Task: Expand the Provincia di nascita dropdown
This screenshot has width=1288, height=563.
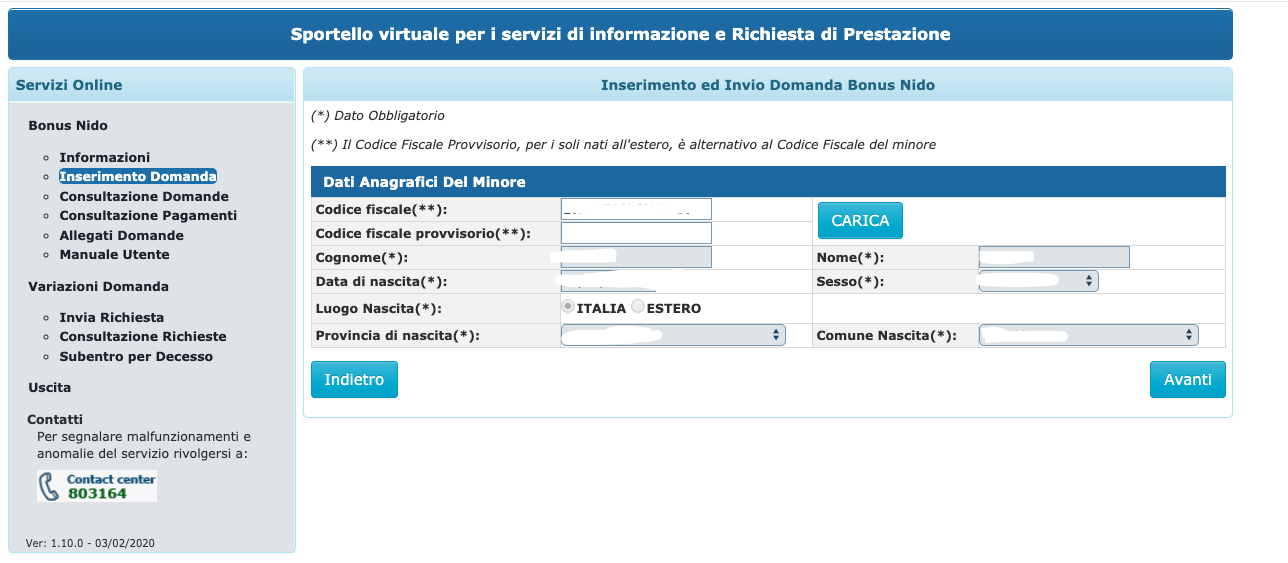Action: (x=673, y=335)
